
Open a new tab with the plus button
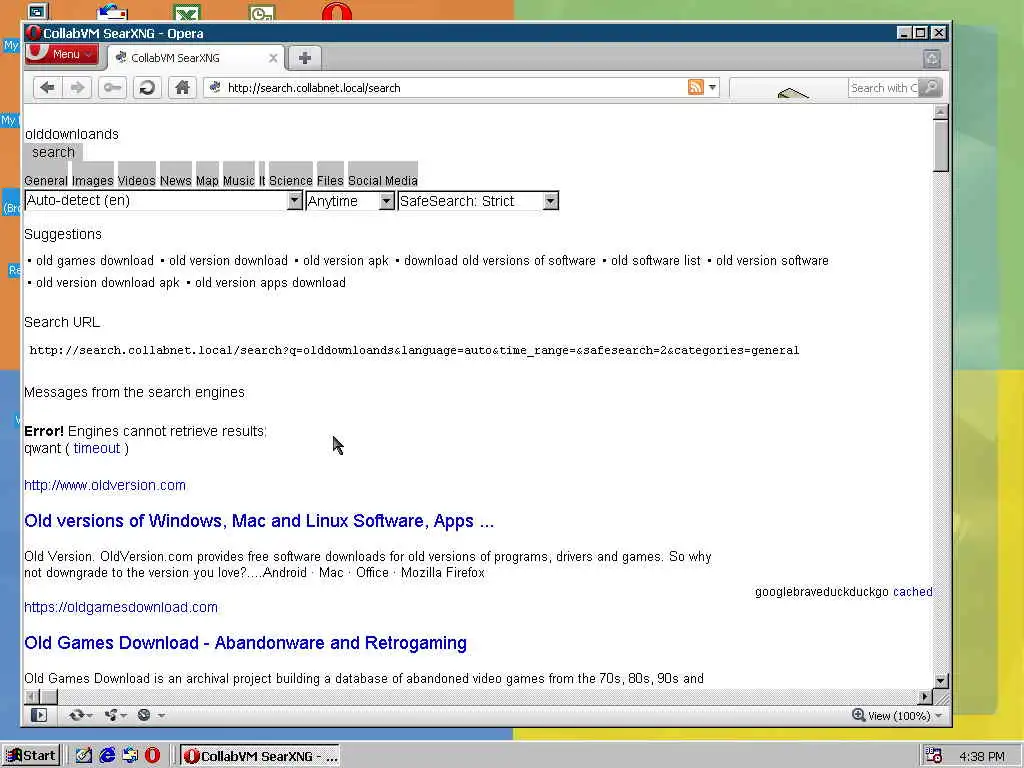point(304,58)
